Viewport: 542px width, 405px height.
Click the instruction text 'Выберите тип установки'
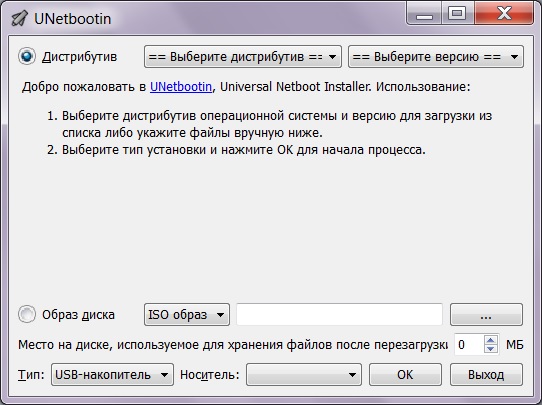tap(134, 150)
